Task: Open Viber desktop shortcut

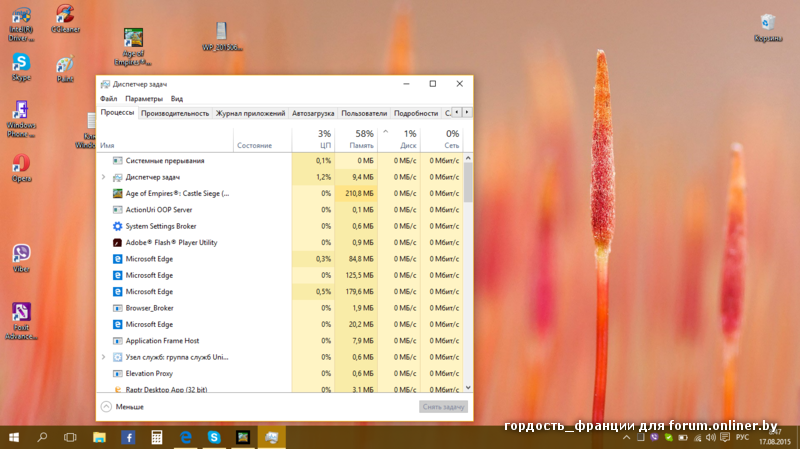Action: (x=20, y=254)
